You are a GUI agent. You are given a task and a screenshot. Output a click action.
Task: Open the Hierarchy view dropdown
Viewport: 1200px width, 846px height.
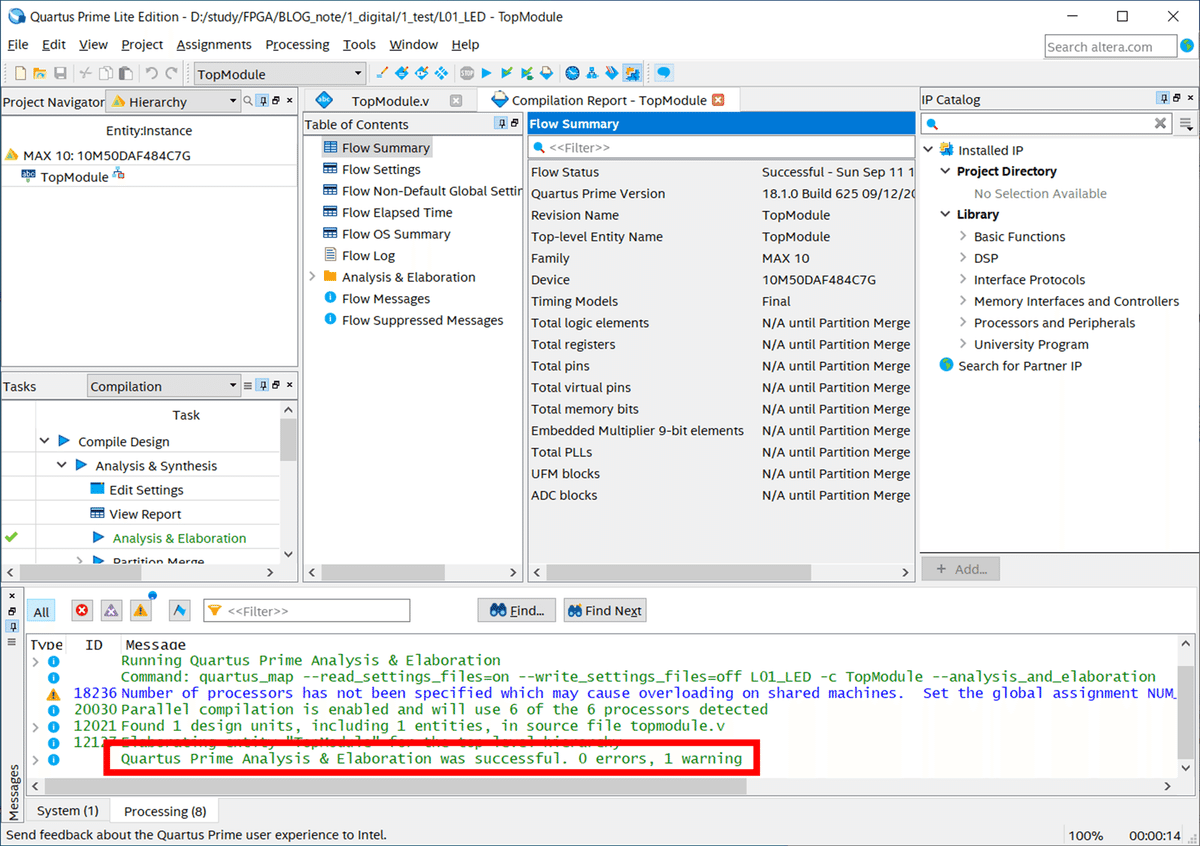pyautogui.click(x=173, y=101)
